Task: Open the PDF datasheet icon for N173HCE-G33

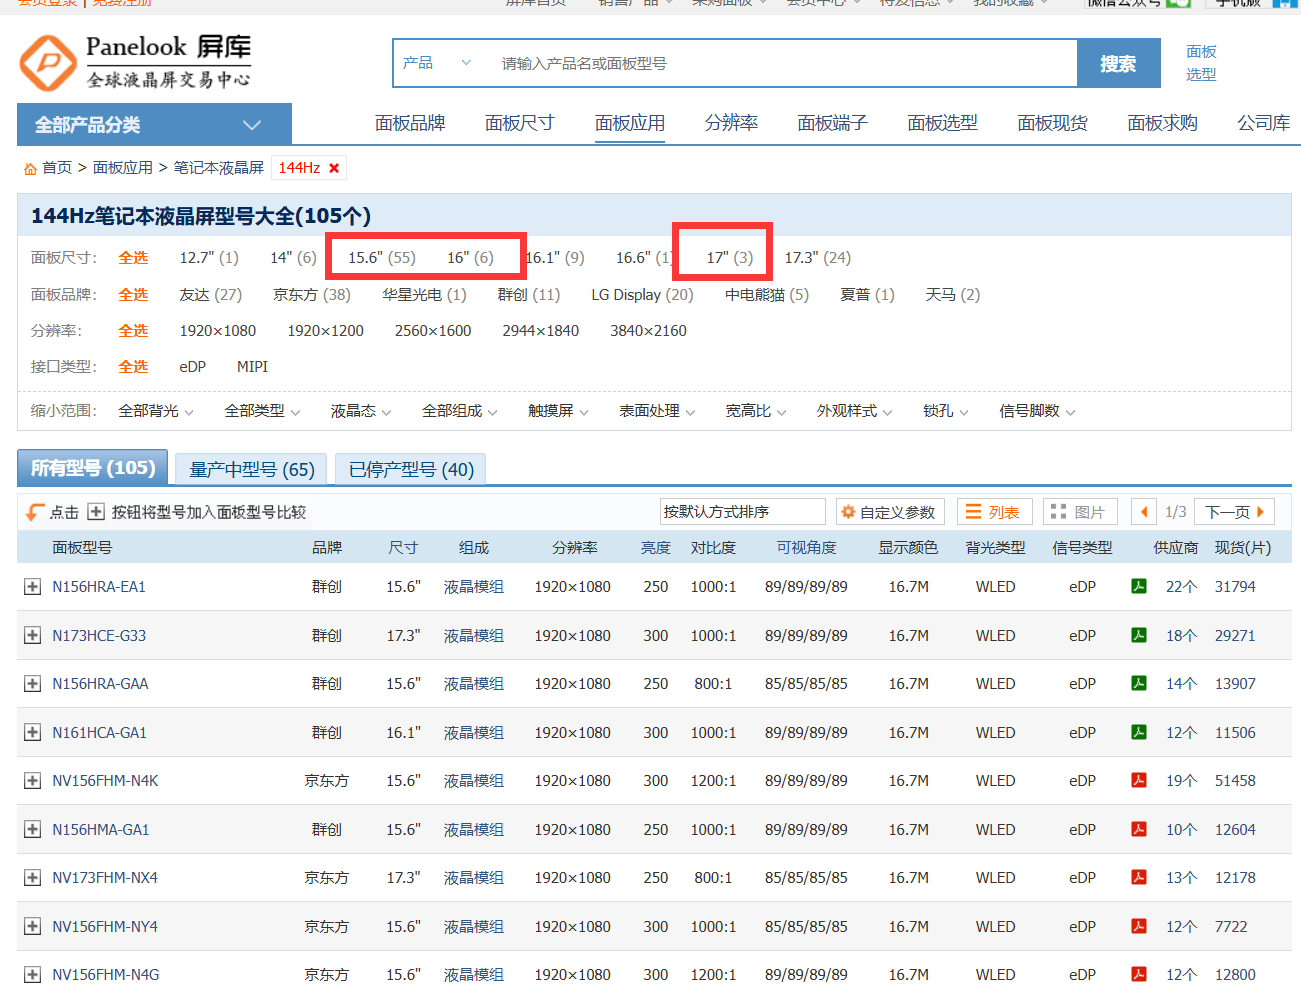Action: pos(1139,635)
